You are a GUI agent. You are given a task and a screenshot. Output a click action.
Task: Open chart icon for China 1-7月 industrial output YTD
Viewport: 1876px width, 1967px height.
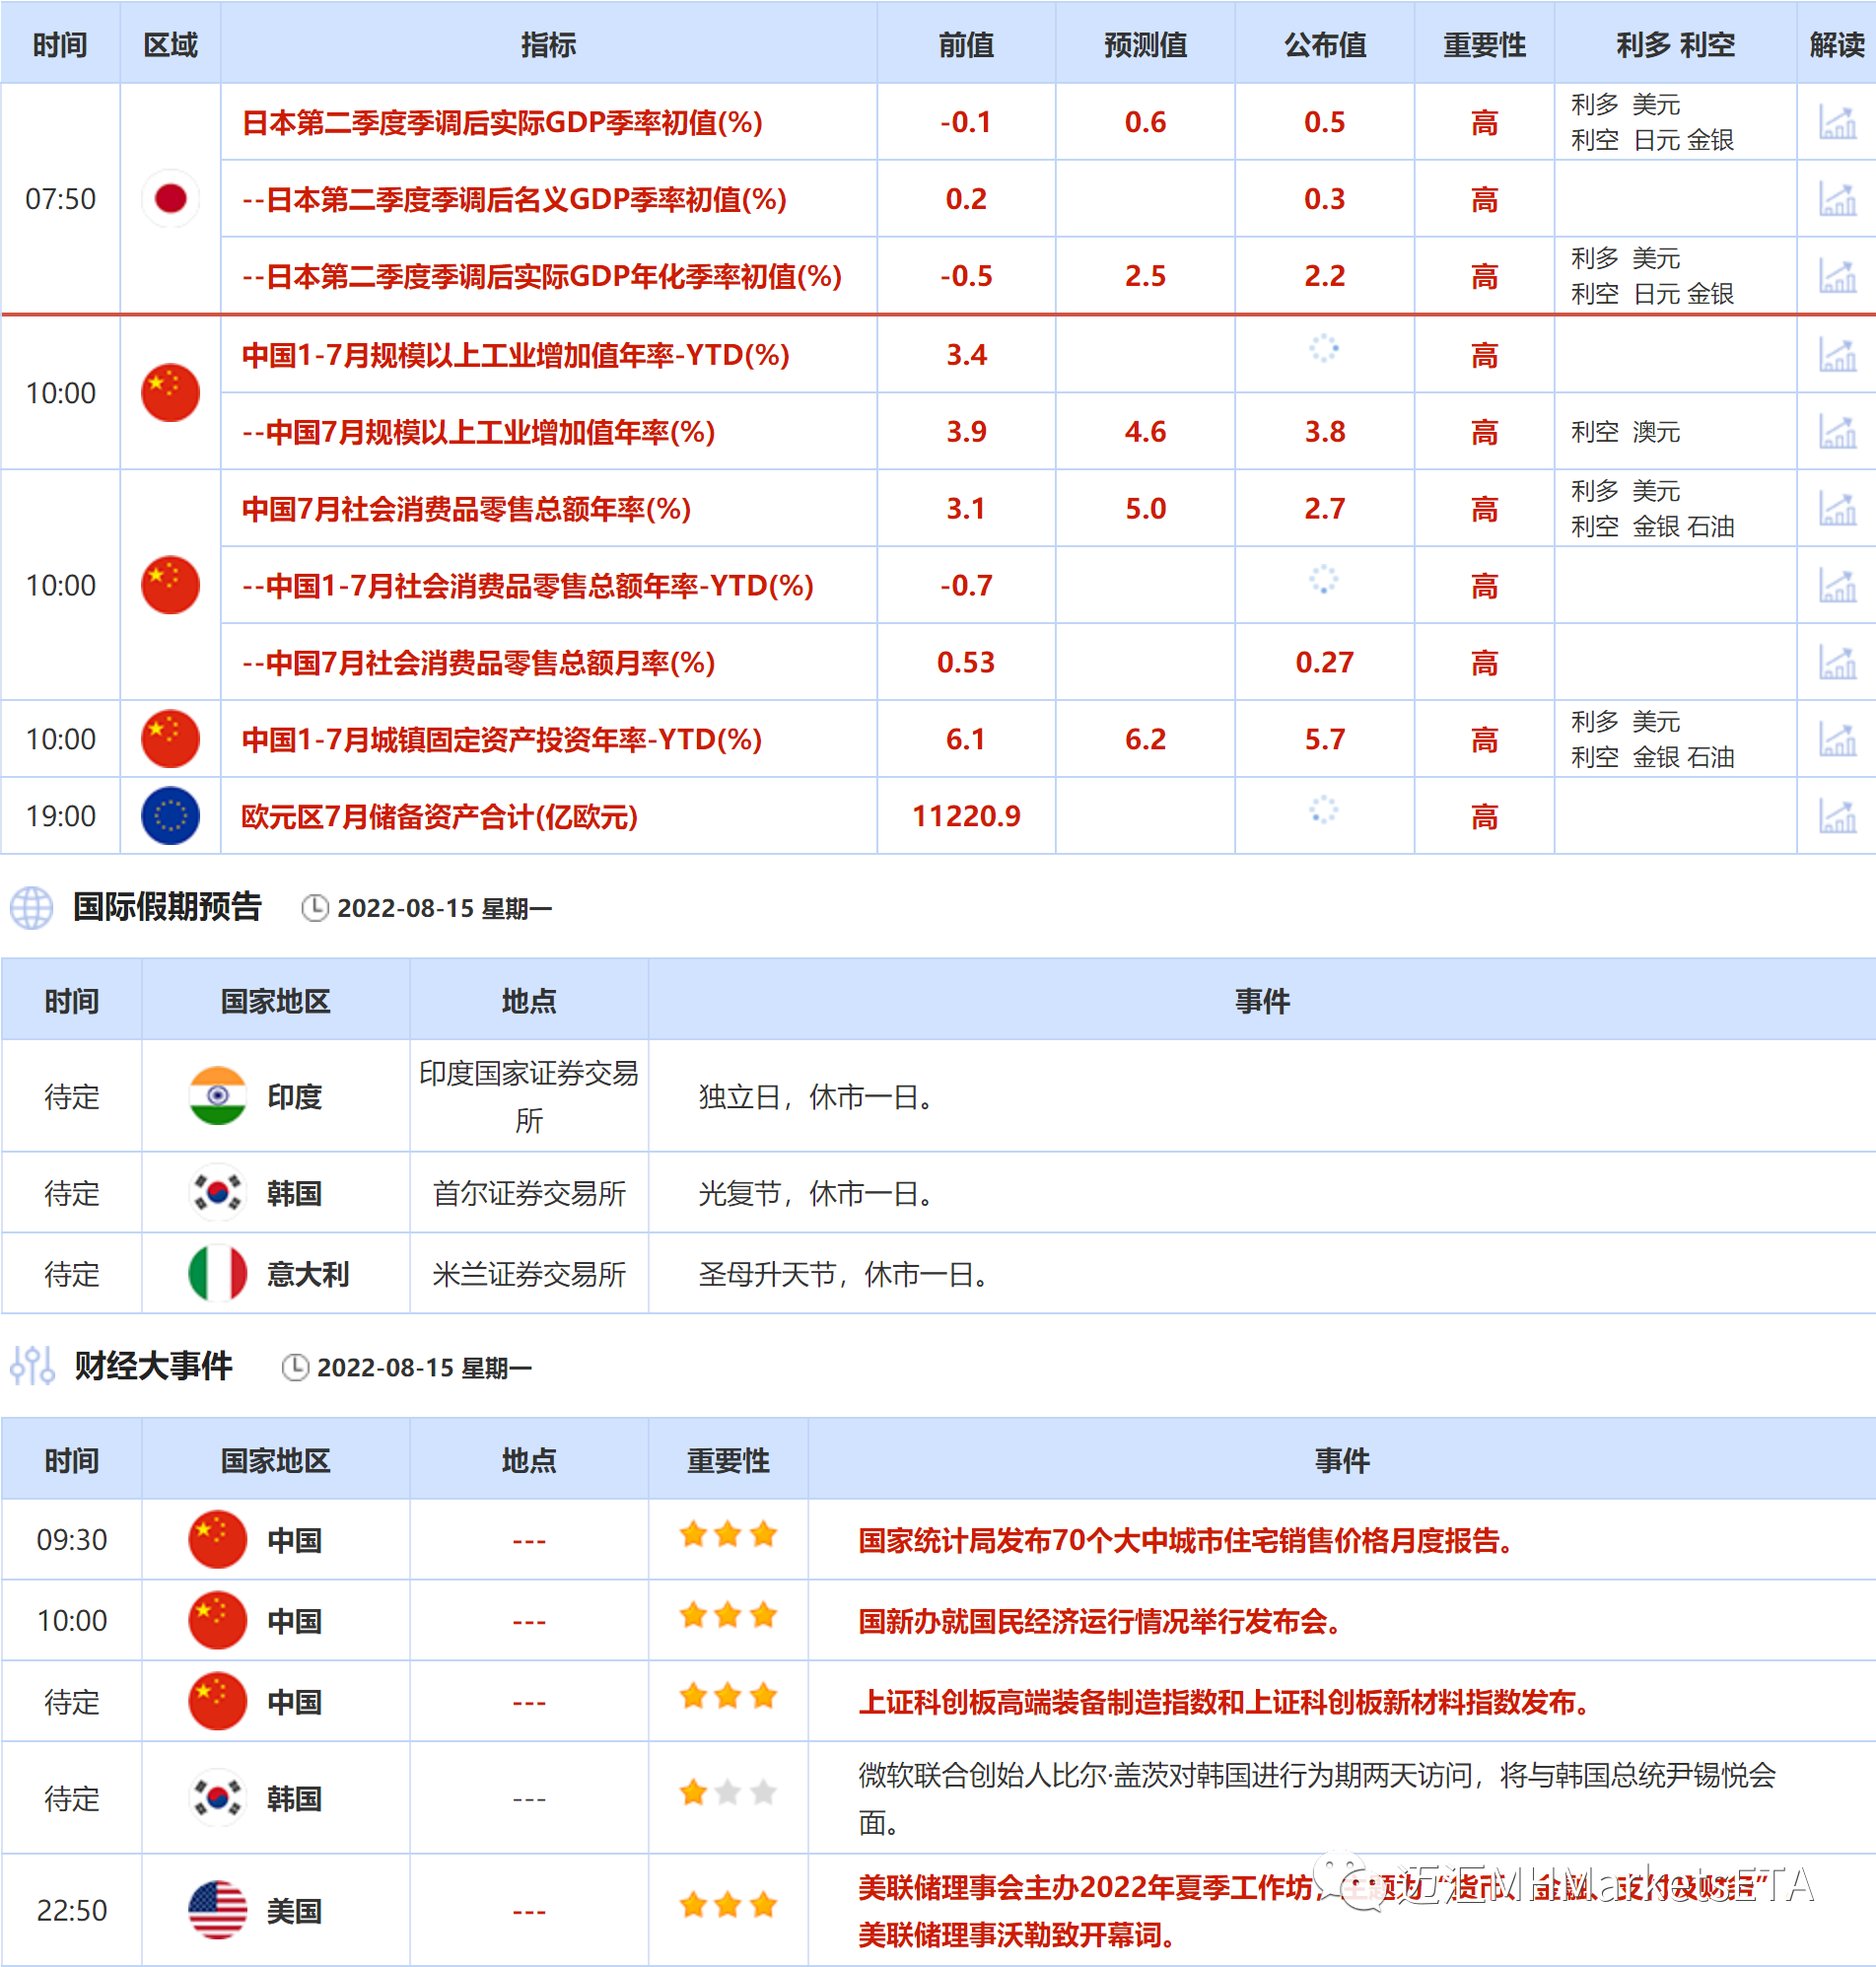point(1837,354)
